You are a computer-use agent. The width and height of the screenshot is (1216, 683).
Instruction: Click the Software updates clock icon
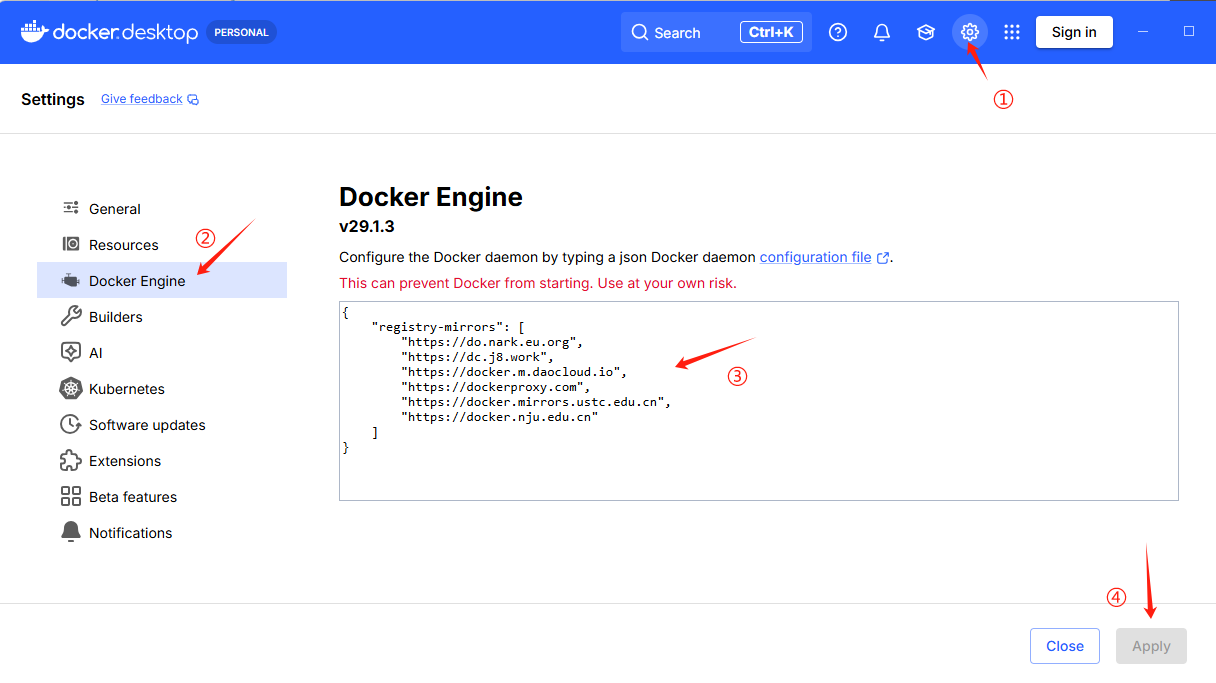coord(71,424)
